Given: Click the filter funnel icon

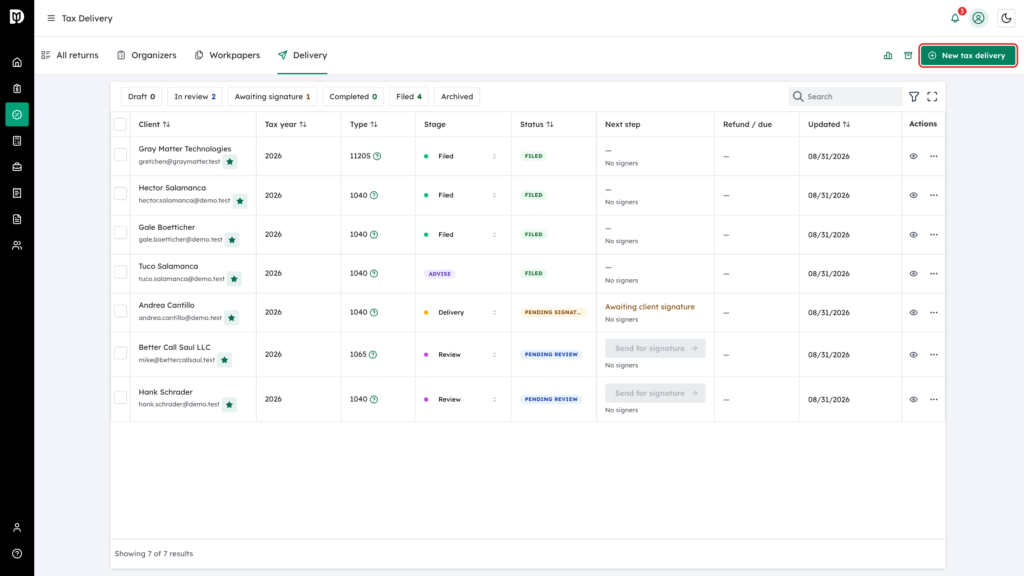Looking at the screenshot, I should click(x=914, y=97).
